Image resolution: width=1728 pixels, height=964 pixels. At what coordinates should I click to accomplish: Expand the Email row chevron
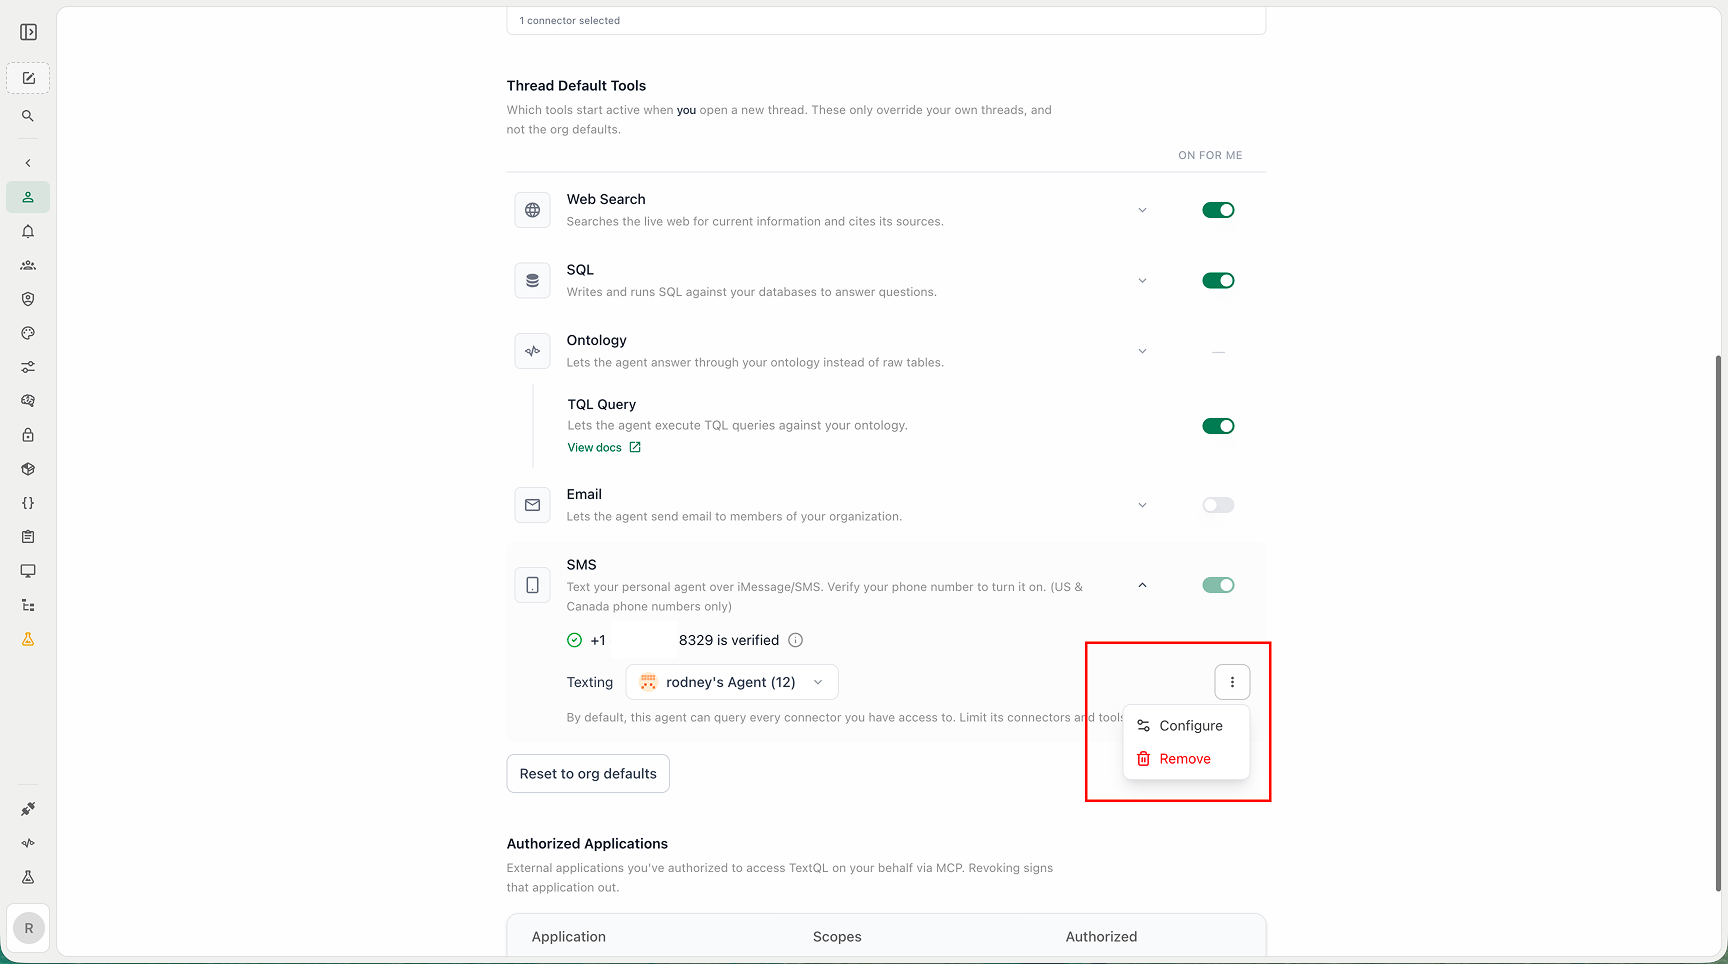coord(1142,505)
